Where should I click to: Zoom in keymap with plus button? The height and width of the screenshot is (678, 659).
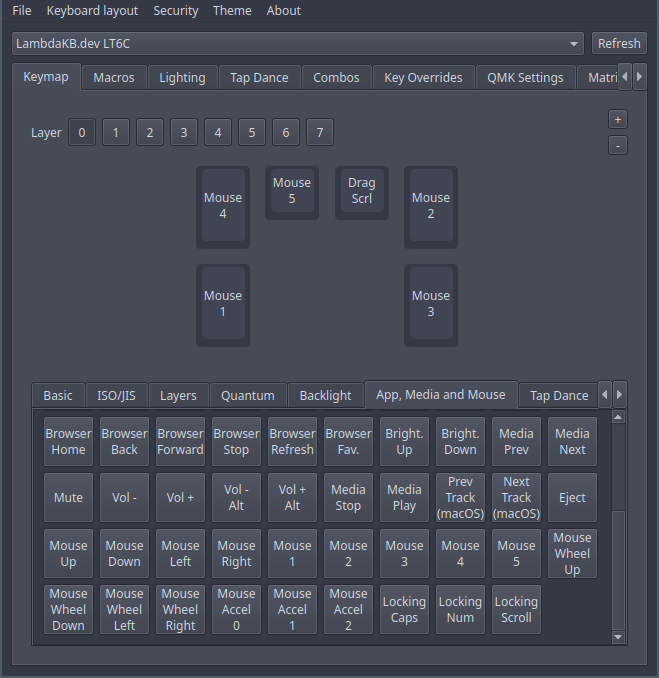pos(617,120)
